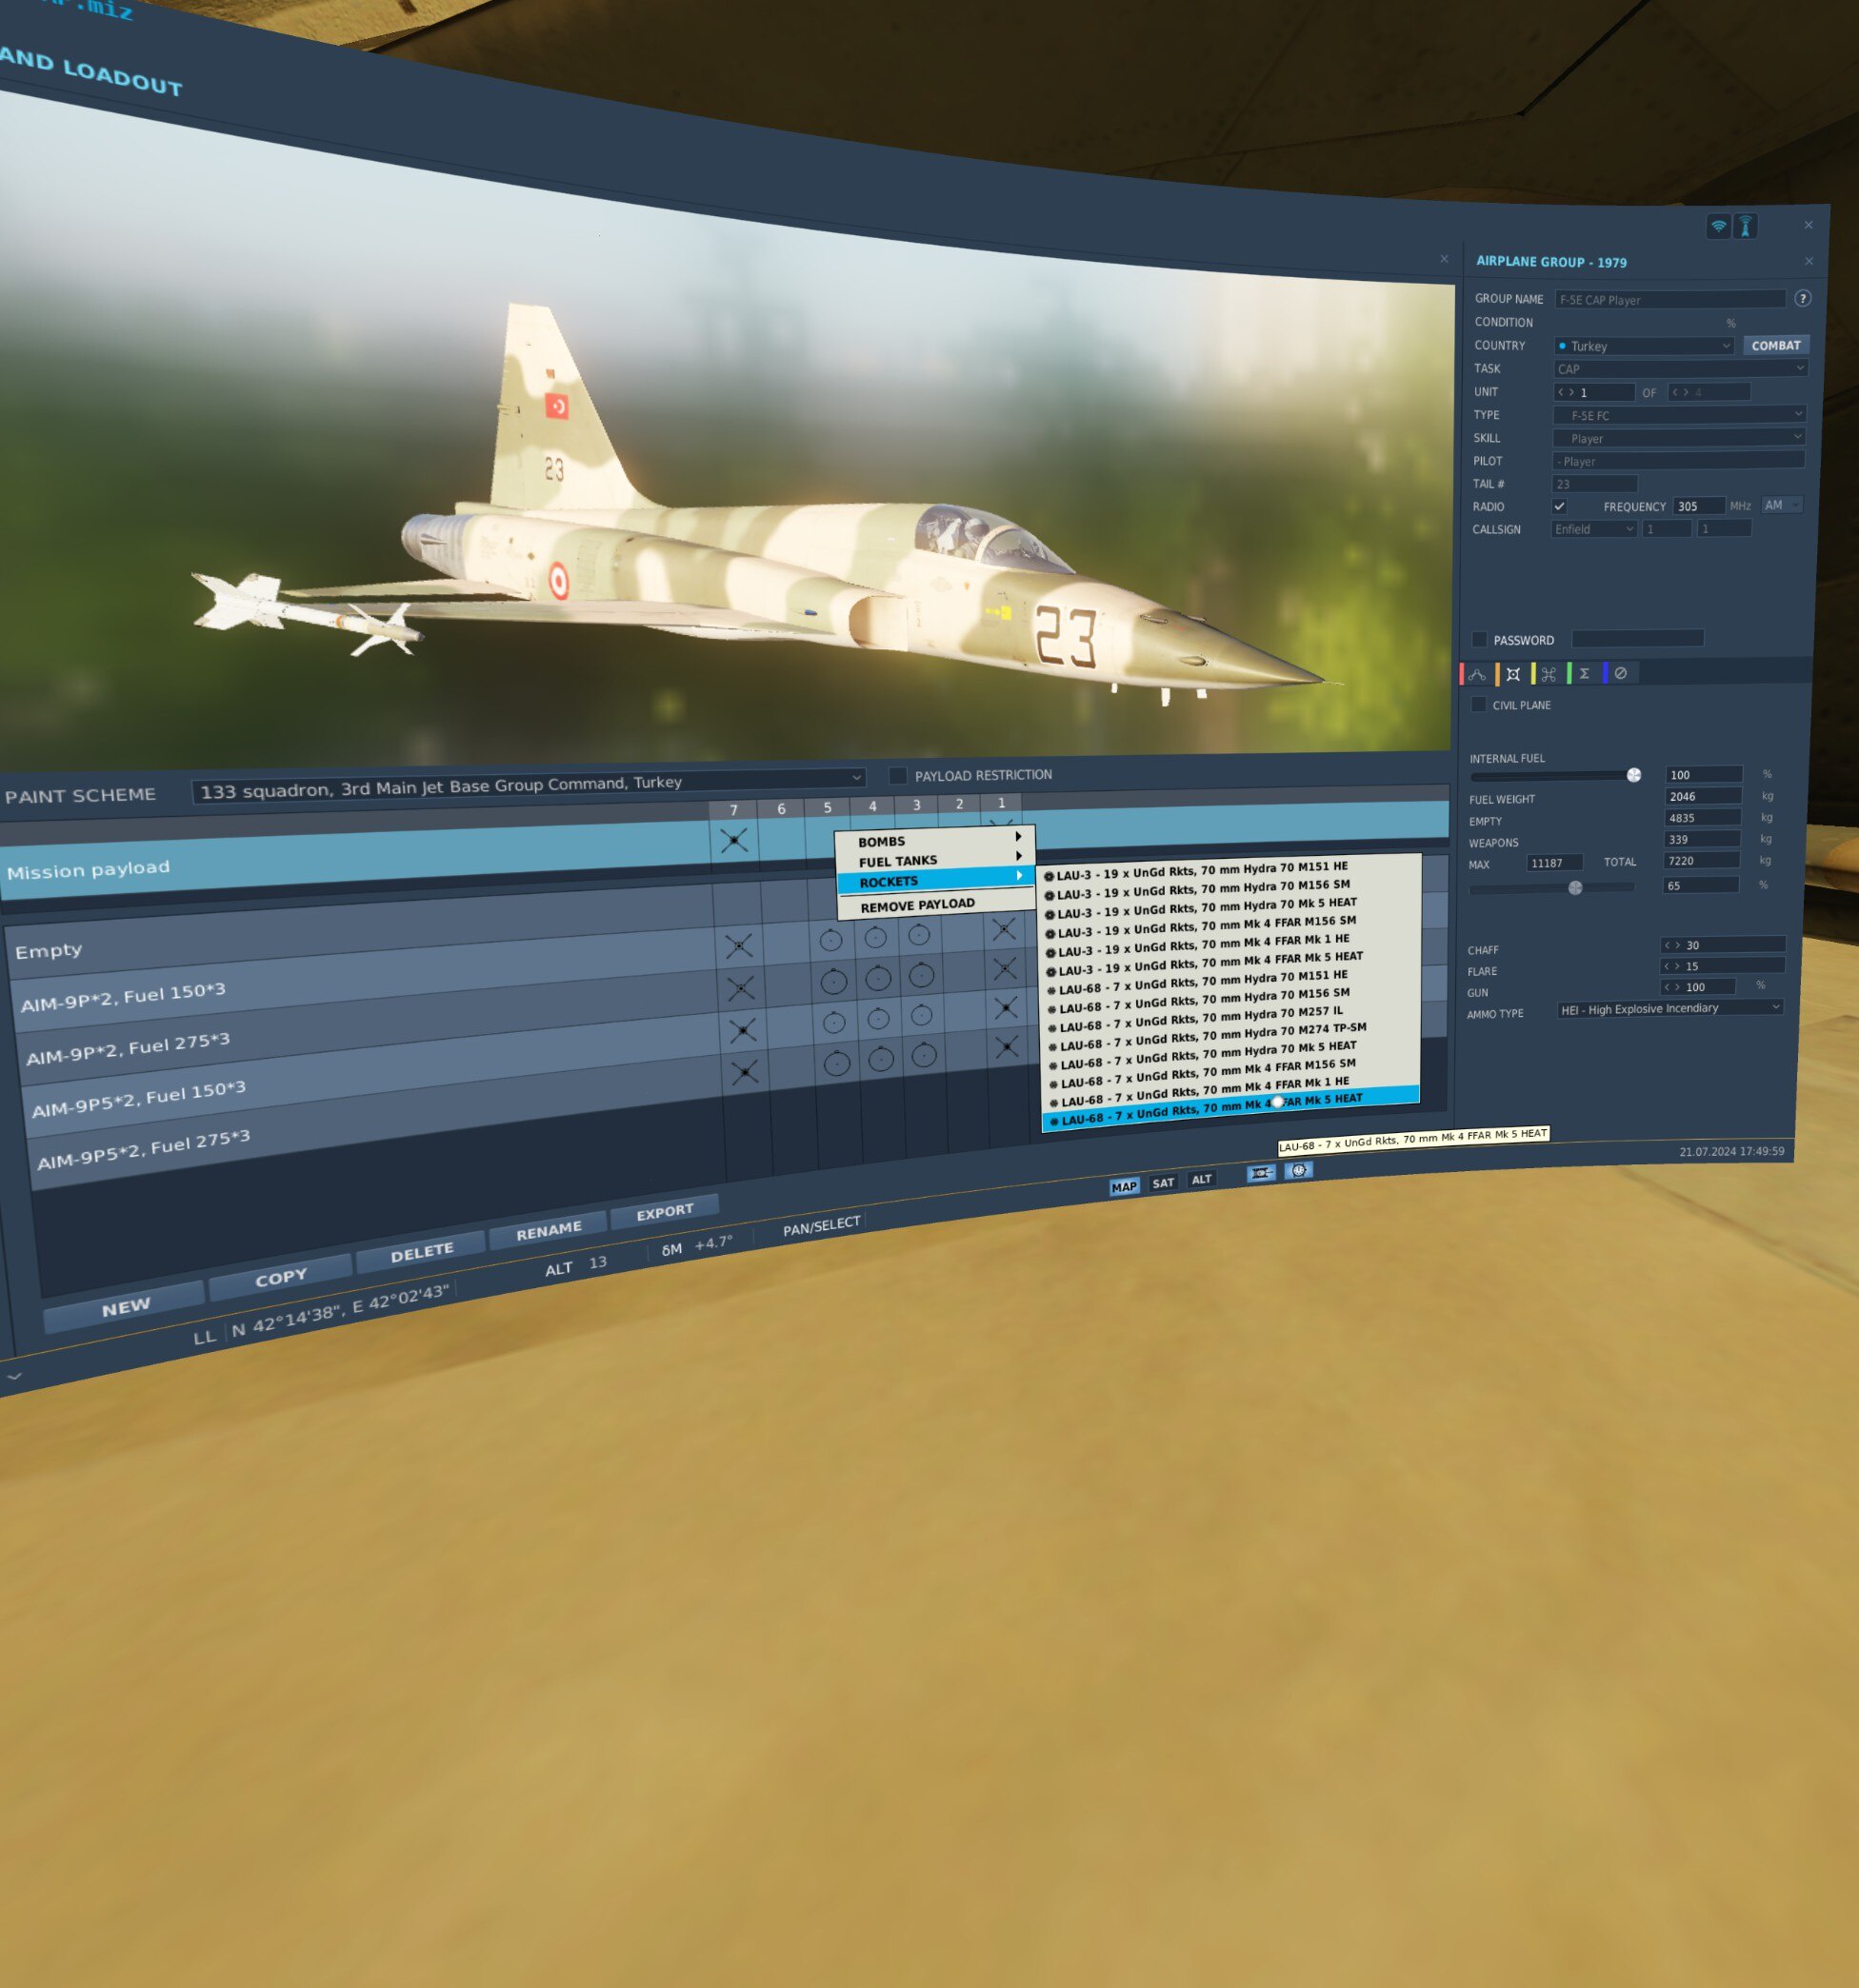Click the Export loadout button

(x=664, y=1211)
